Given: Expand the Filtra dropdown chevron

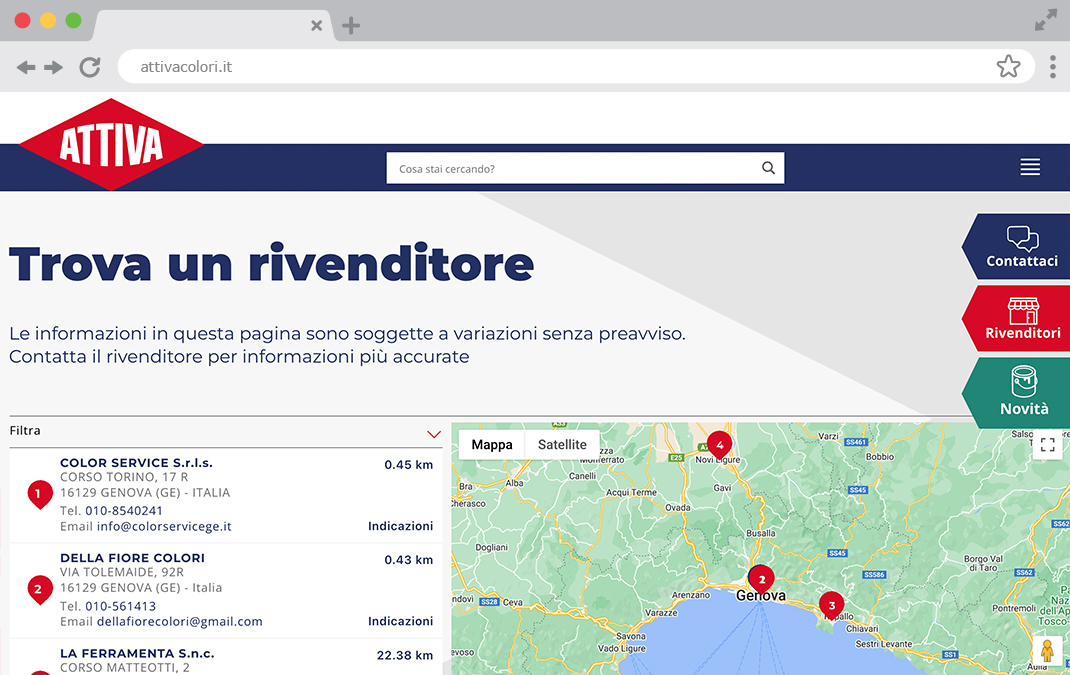Looking at the screenshot, I should click(x=434, y=434).
